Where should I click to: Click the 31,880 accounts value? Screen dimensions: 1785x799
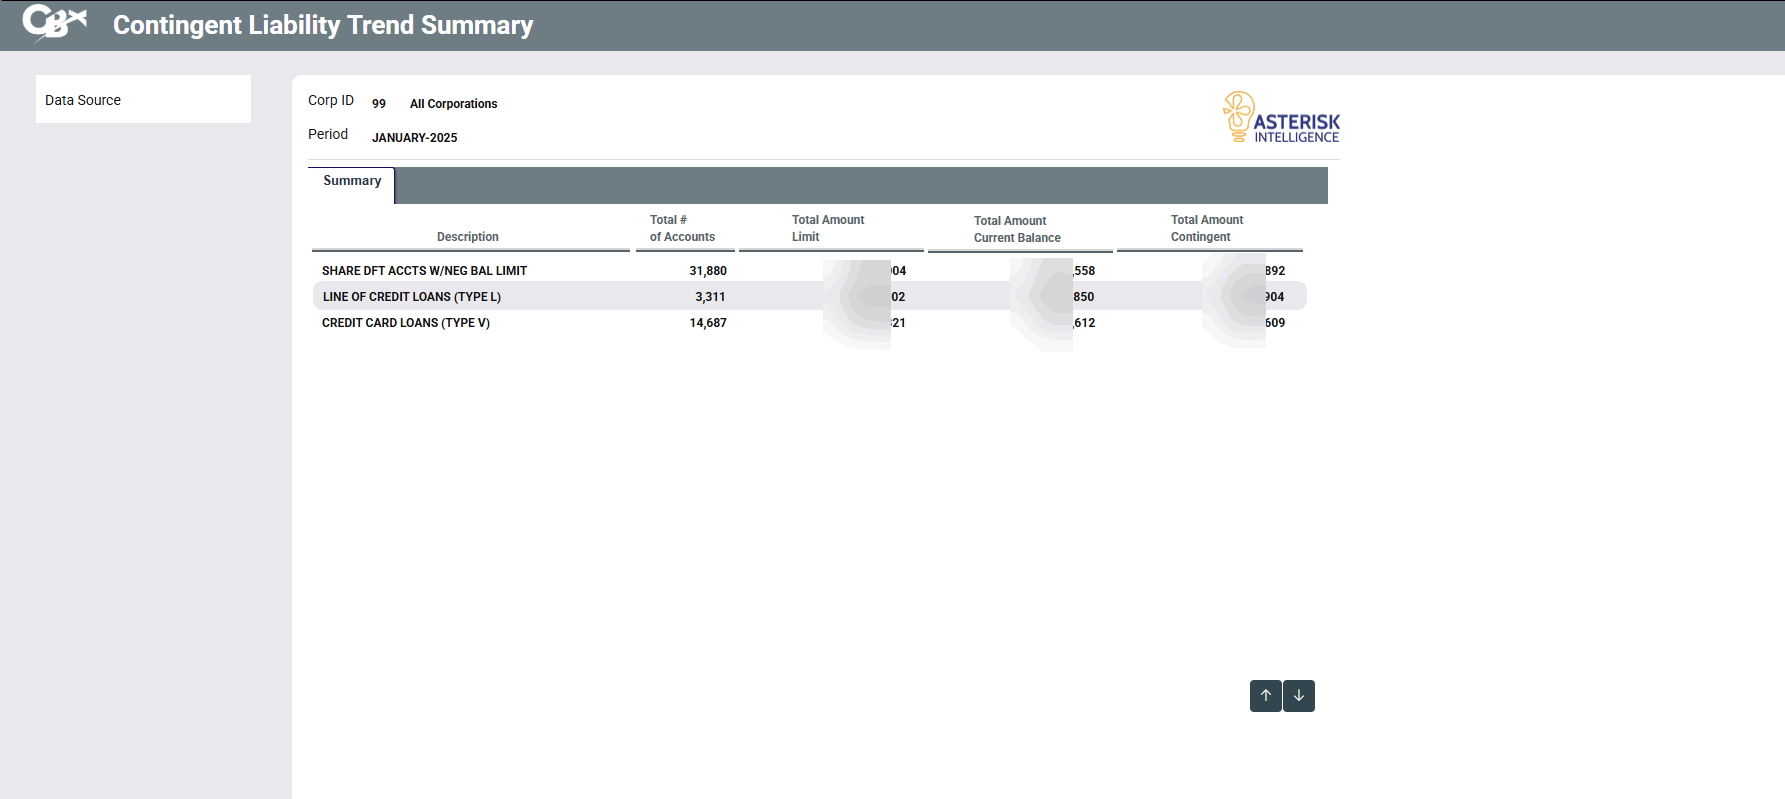pos(708,271)
